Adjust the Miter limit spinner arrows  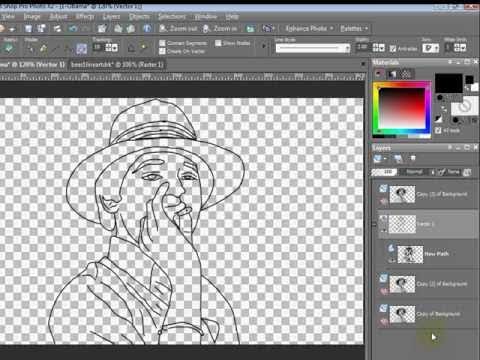[460, 48]
